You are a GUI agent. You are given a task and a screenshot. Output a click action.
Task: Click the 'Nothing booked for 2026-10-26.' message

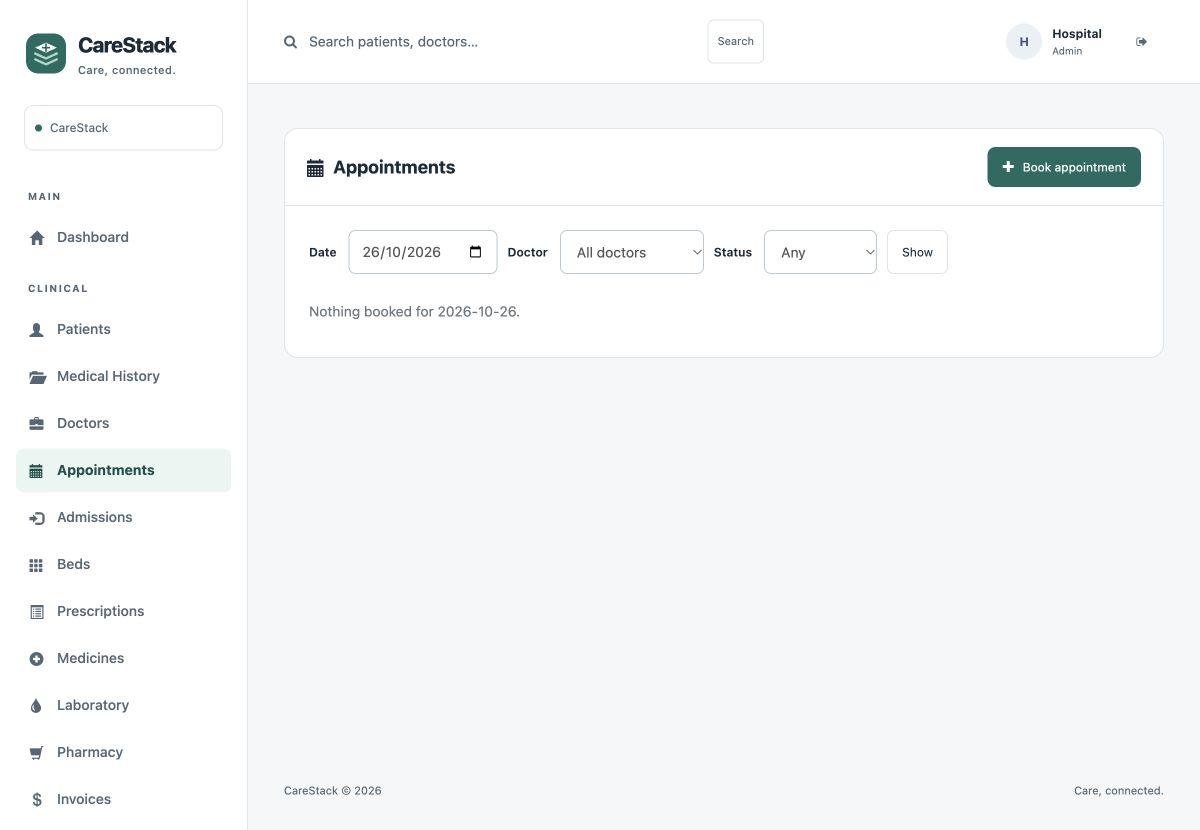(x=414, y=312)
